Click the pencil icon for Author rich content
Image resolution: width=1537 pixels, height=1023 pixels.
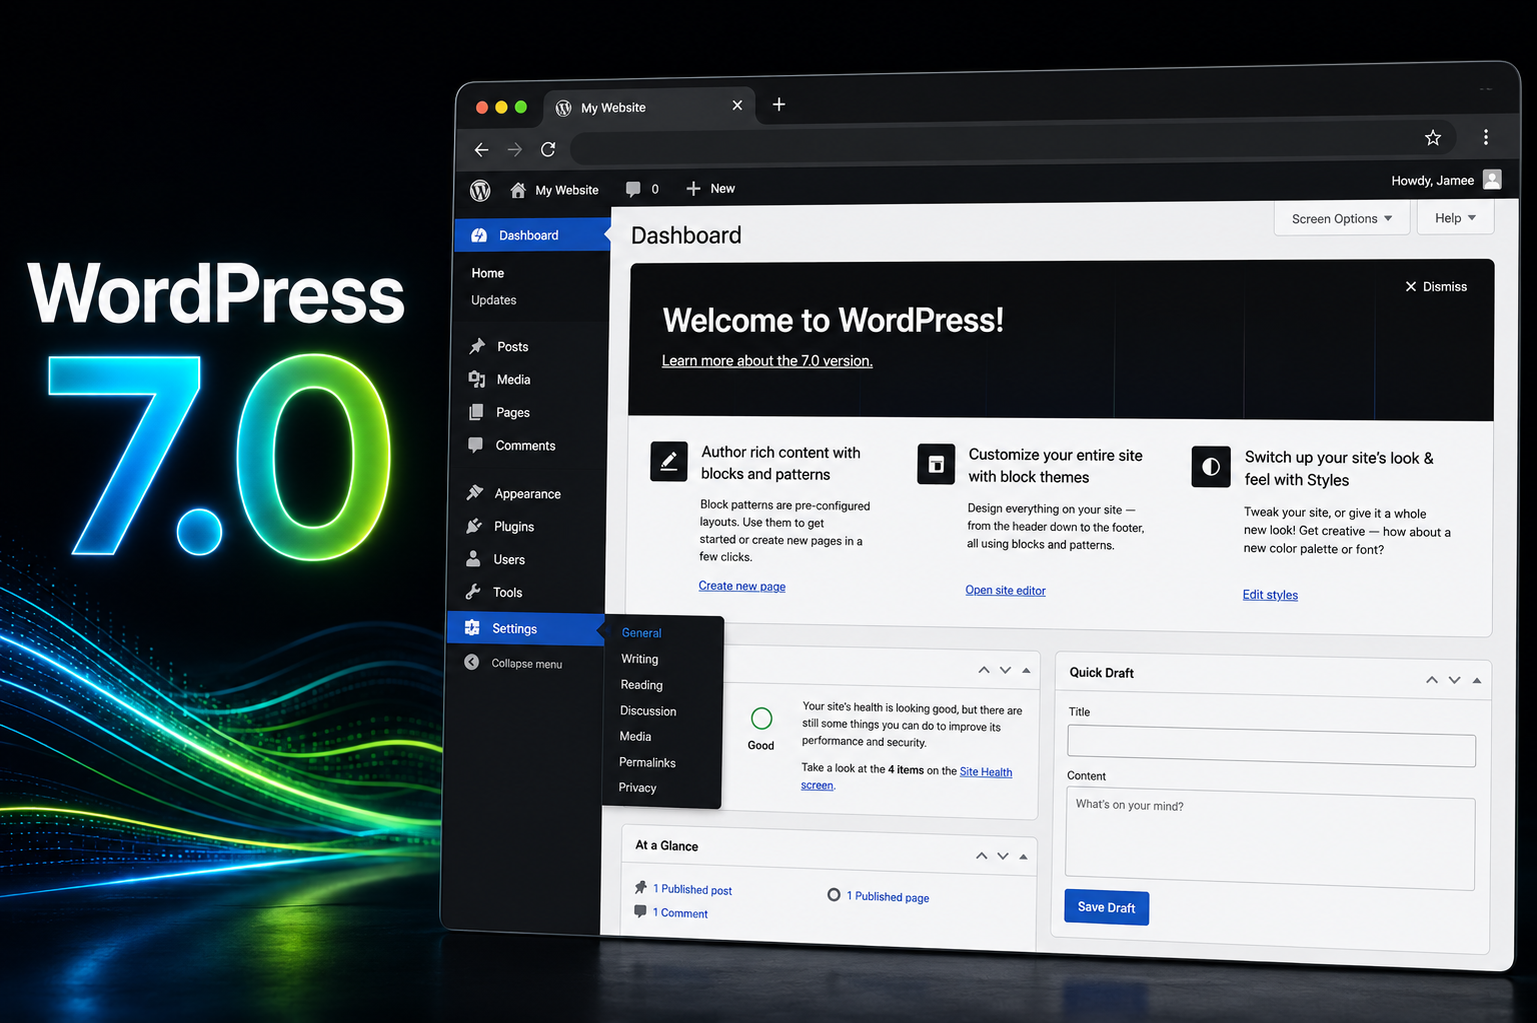point(669,461)
